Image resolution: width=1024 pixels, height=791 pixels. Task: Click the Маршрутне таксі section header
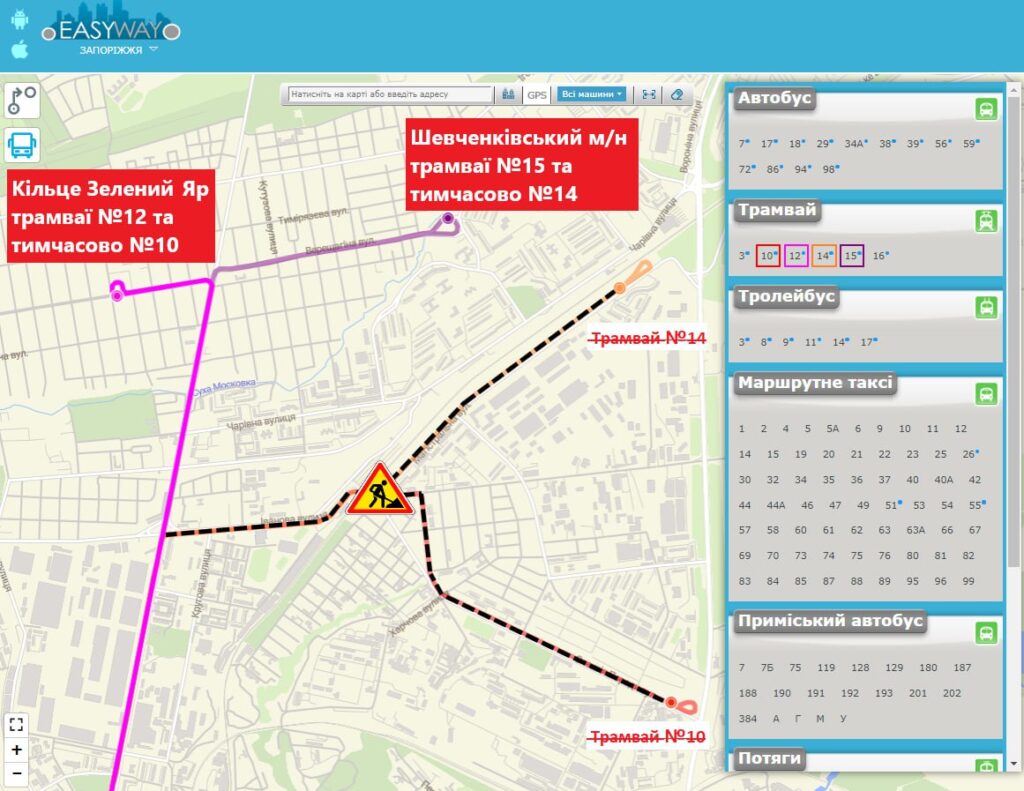pyautogui.click(x=815, y=383)
